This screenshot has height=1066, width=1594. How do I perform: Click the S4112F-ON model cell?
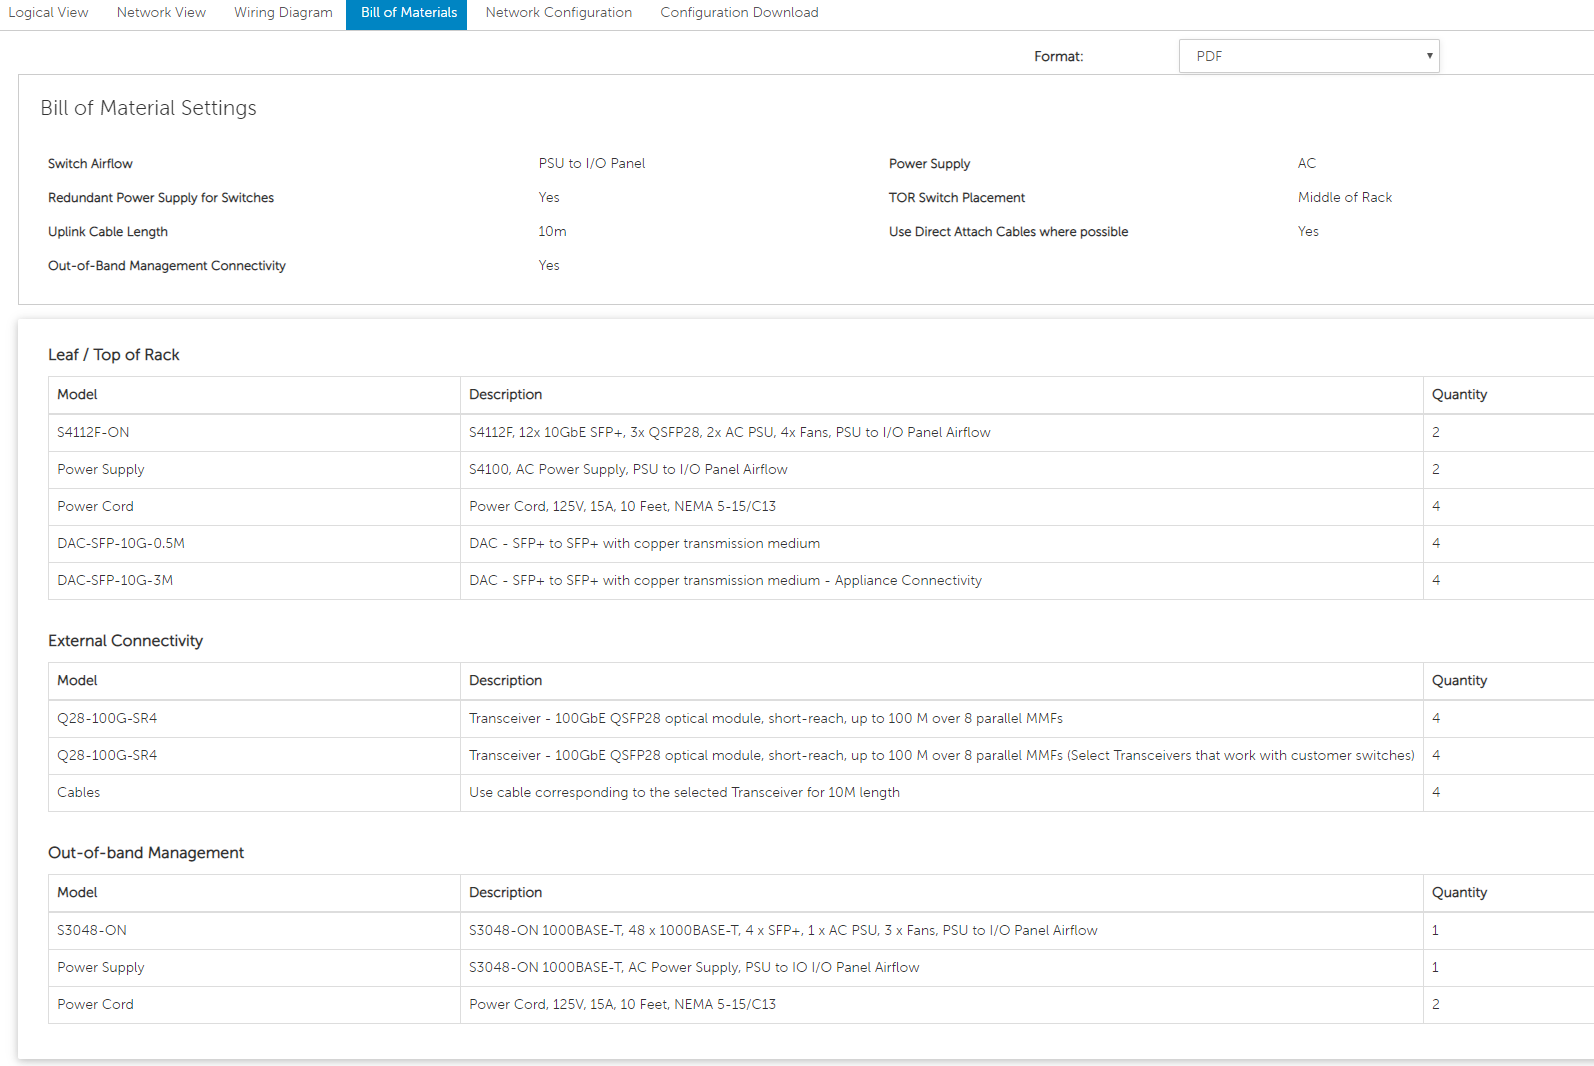pos(93,432)
